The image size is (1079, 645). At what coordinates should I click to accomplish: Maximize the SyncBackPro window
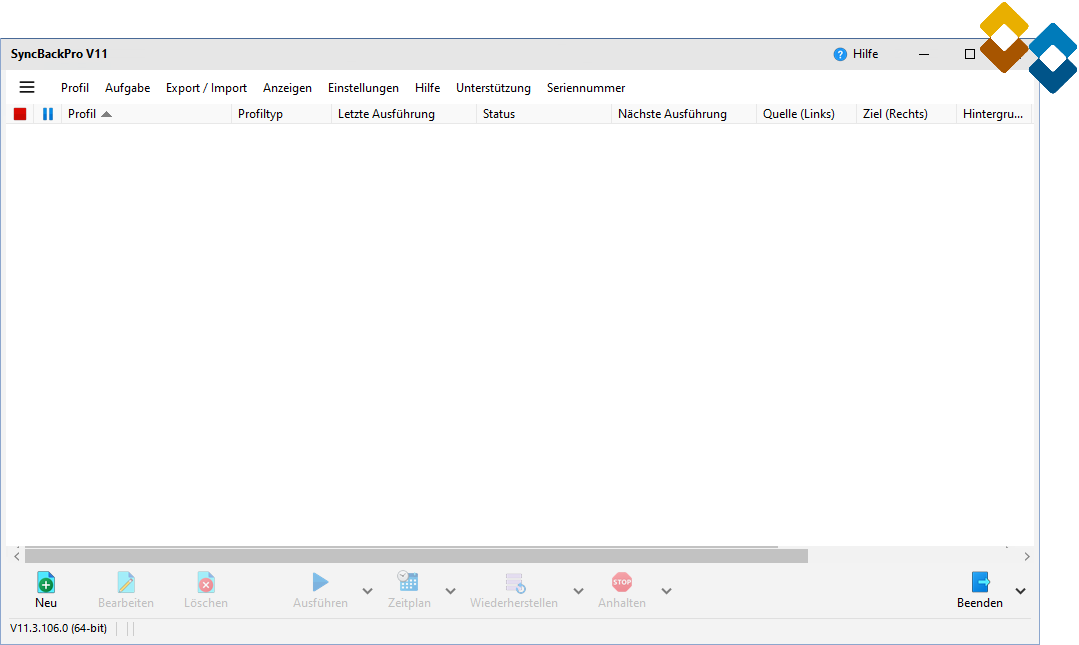[x=970, y=54]
